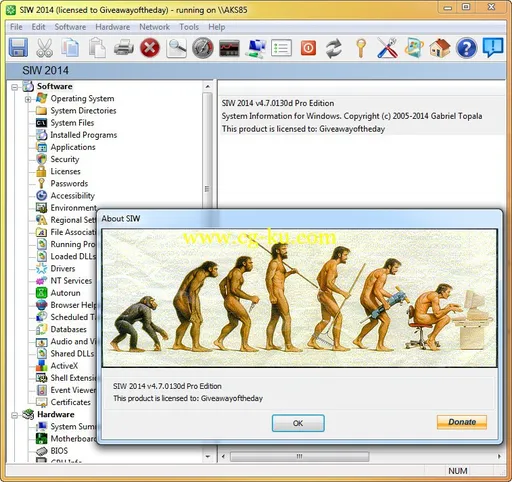
Task: Click the NUM status bar indicator
Action: 458,471
